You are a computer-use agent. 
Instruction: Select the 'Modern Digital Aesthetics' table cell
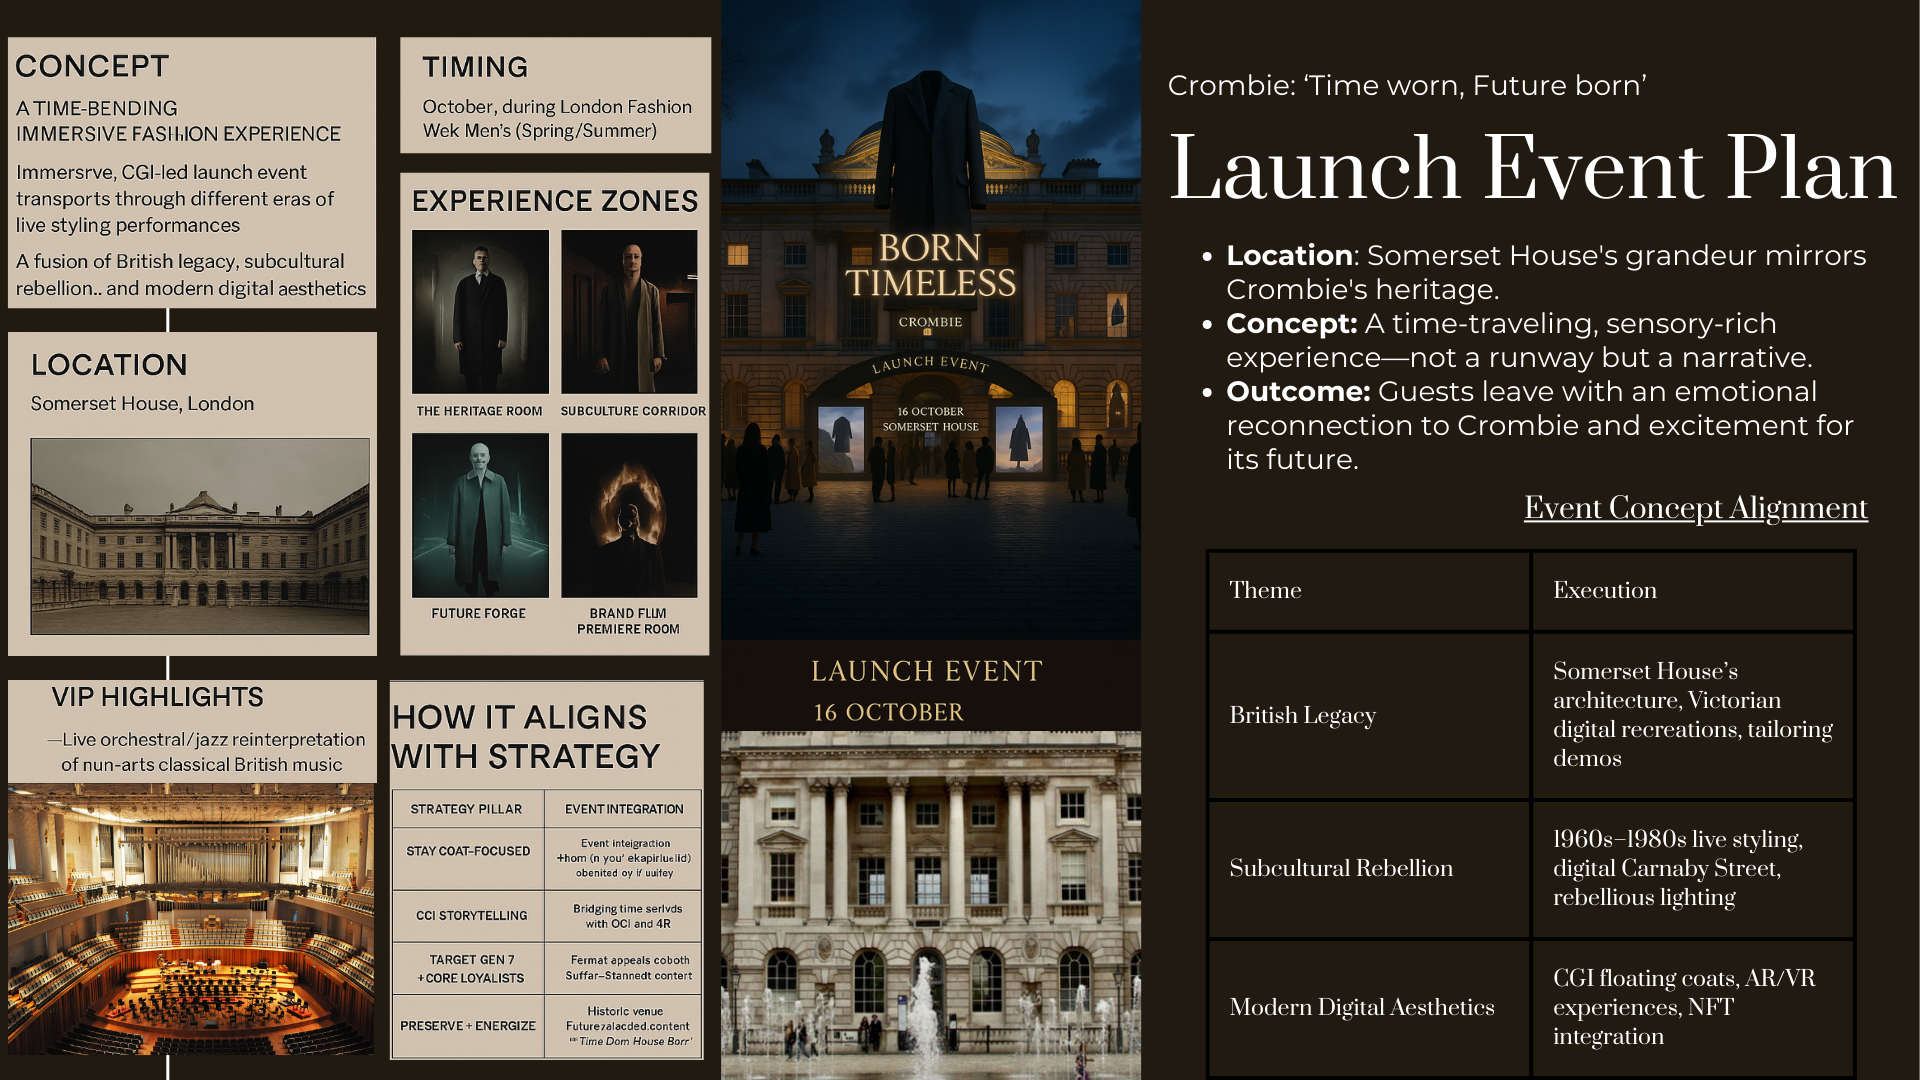(x=1368, y=1007)
